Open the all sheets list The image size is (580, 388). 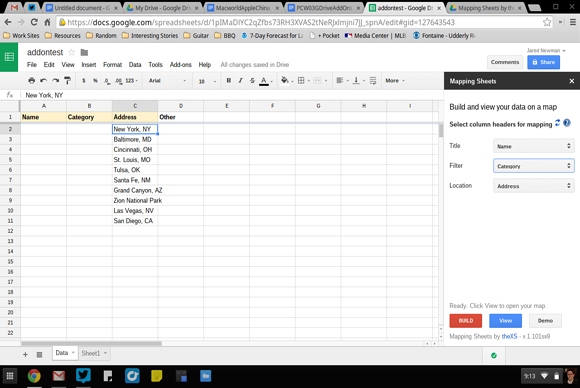coord(39,354)
